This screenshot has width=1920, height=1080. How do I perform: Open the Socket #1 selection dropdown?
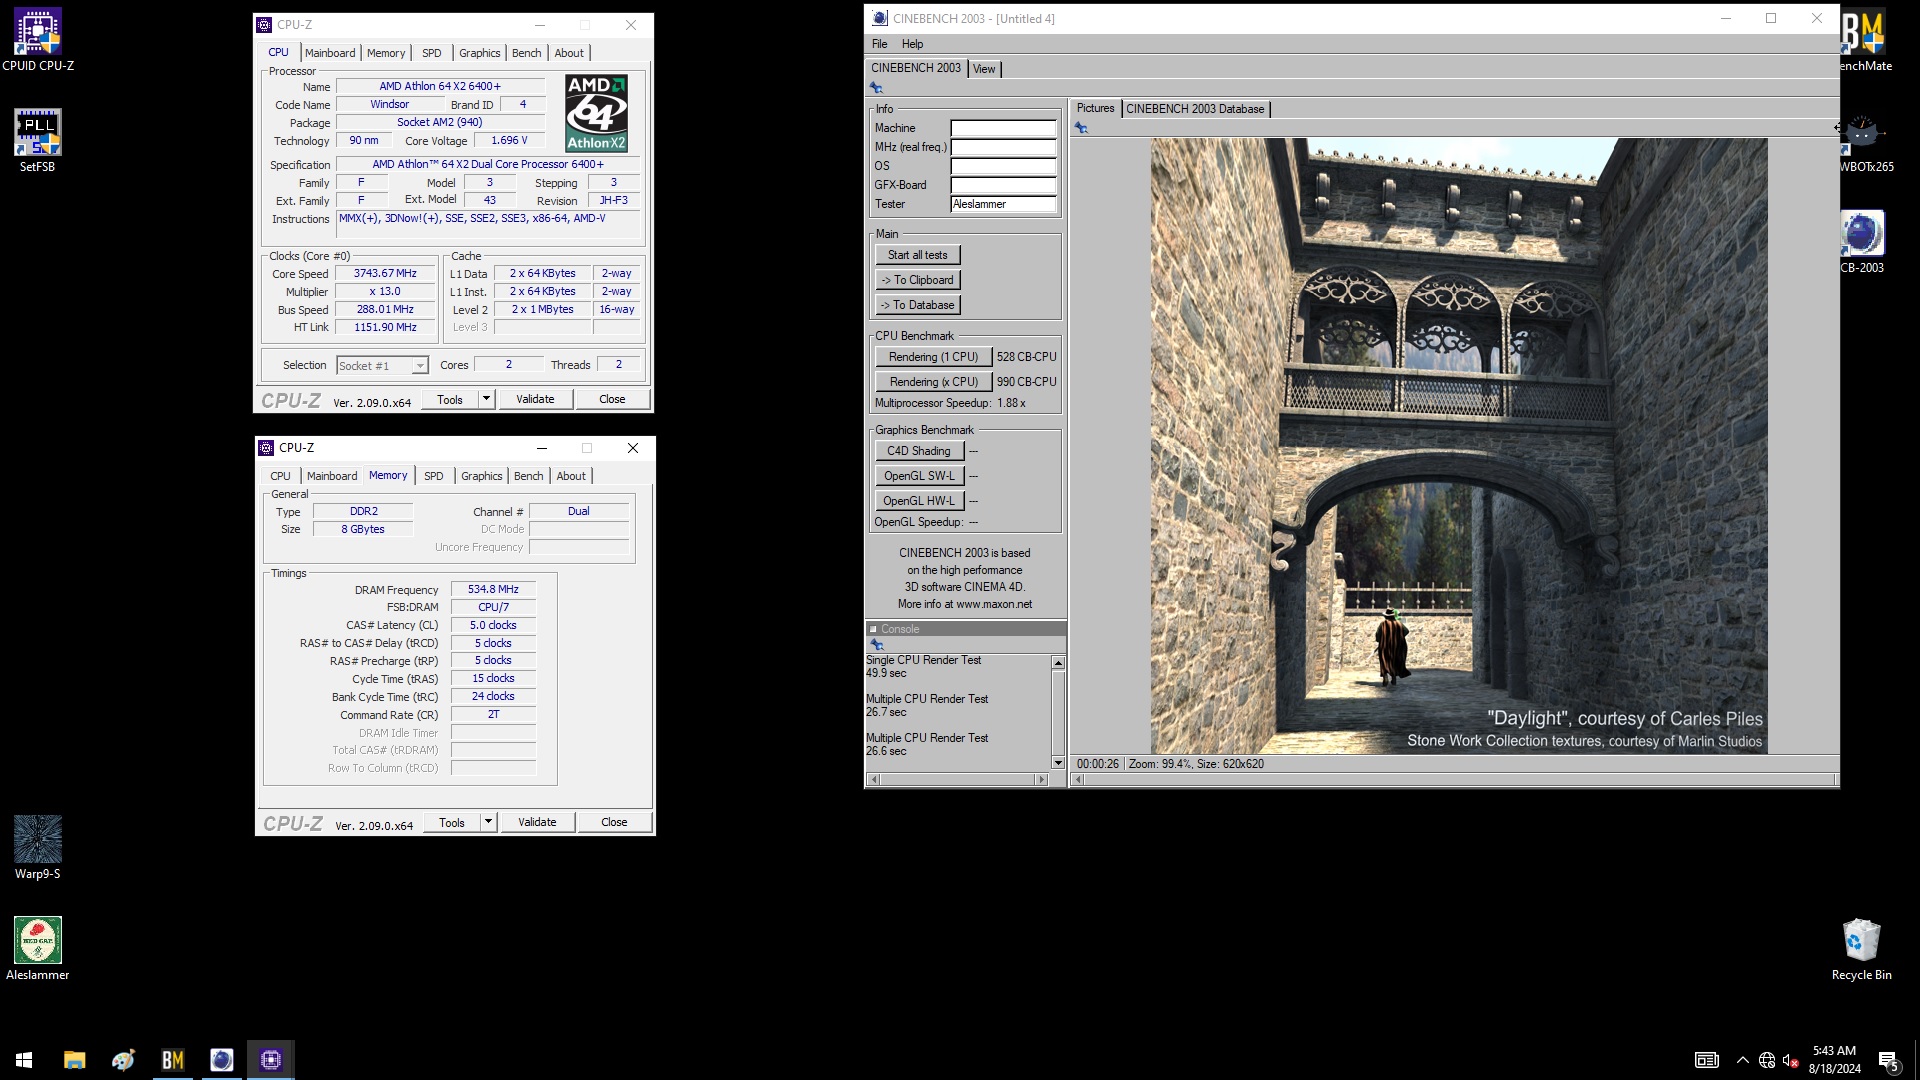click(382, 366)
